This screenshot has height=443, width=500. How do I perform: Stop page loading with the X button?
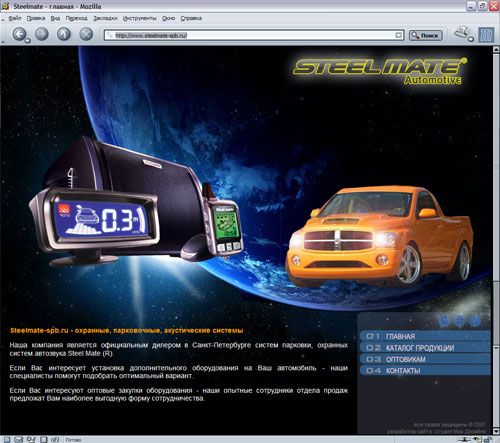[x=86, y=34]
